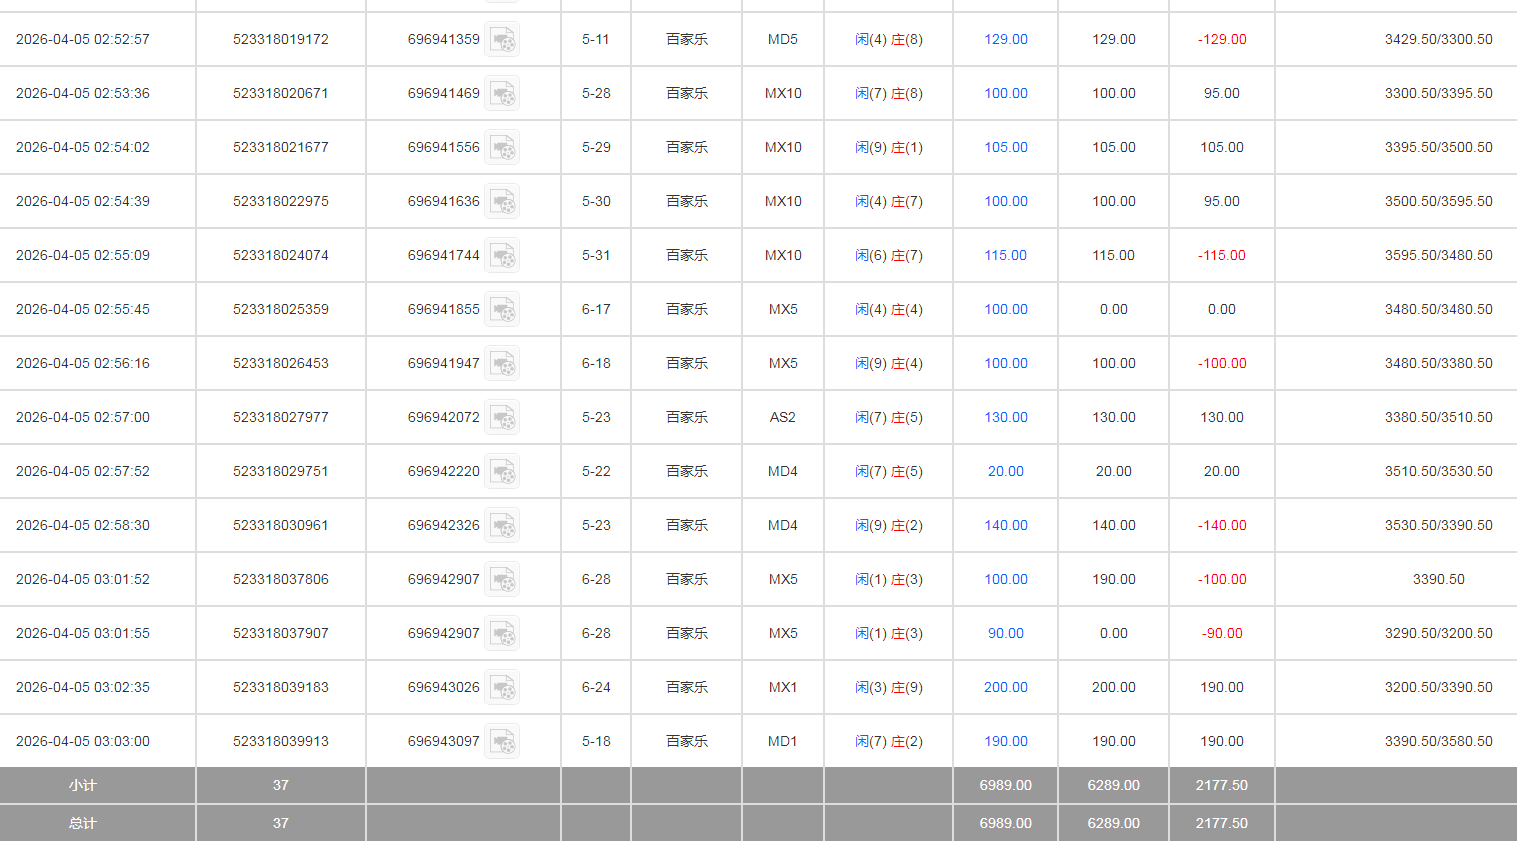The width and height of the screenshot is (1517, 841).
Task: Select the blue 140.00 bet amount
Action: pos(1005,525)
